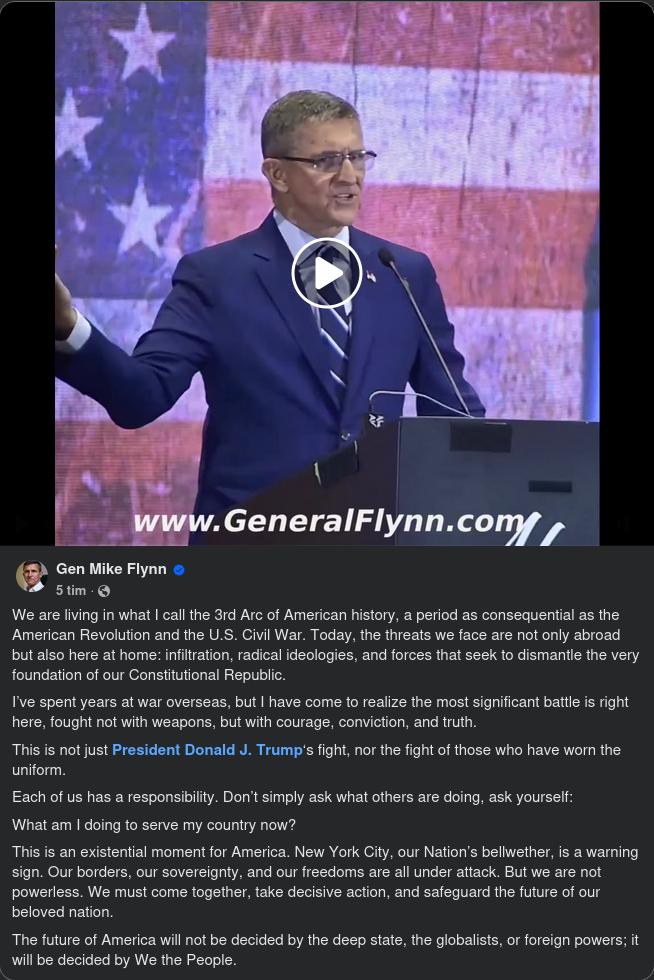This screenshot has height=980, width=654.
Task: Open the President Donald J. Trump tagged link
Action: click(x=207, y=750)
